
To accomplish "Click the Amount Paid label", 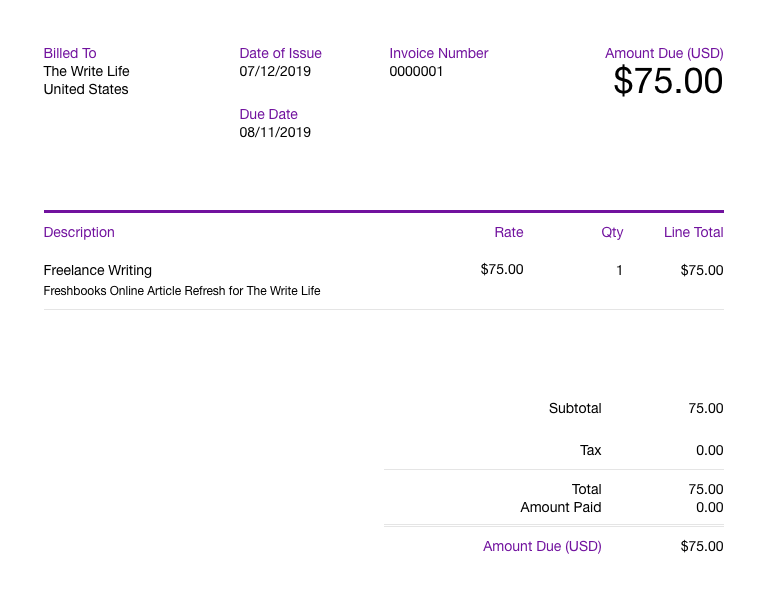I will [x=561, y=507].
